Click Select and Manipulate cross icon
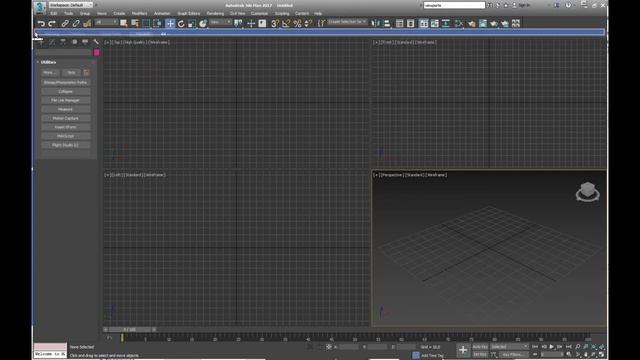Viewport: 640px width, 360px height. [251, 23]
